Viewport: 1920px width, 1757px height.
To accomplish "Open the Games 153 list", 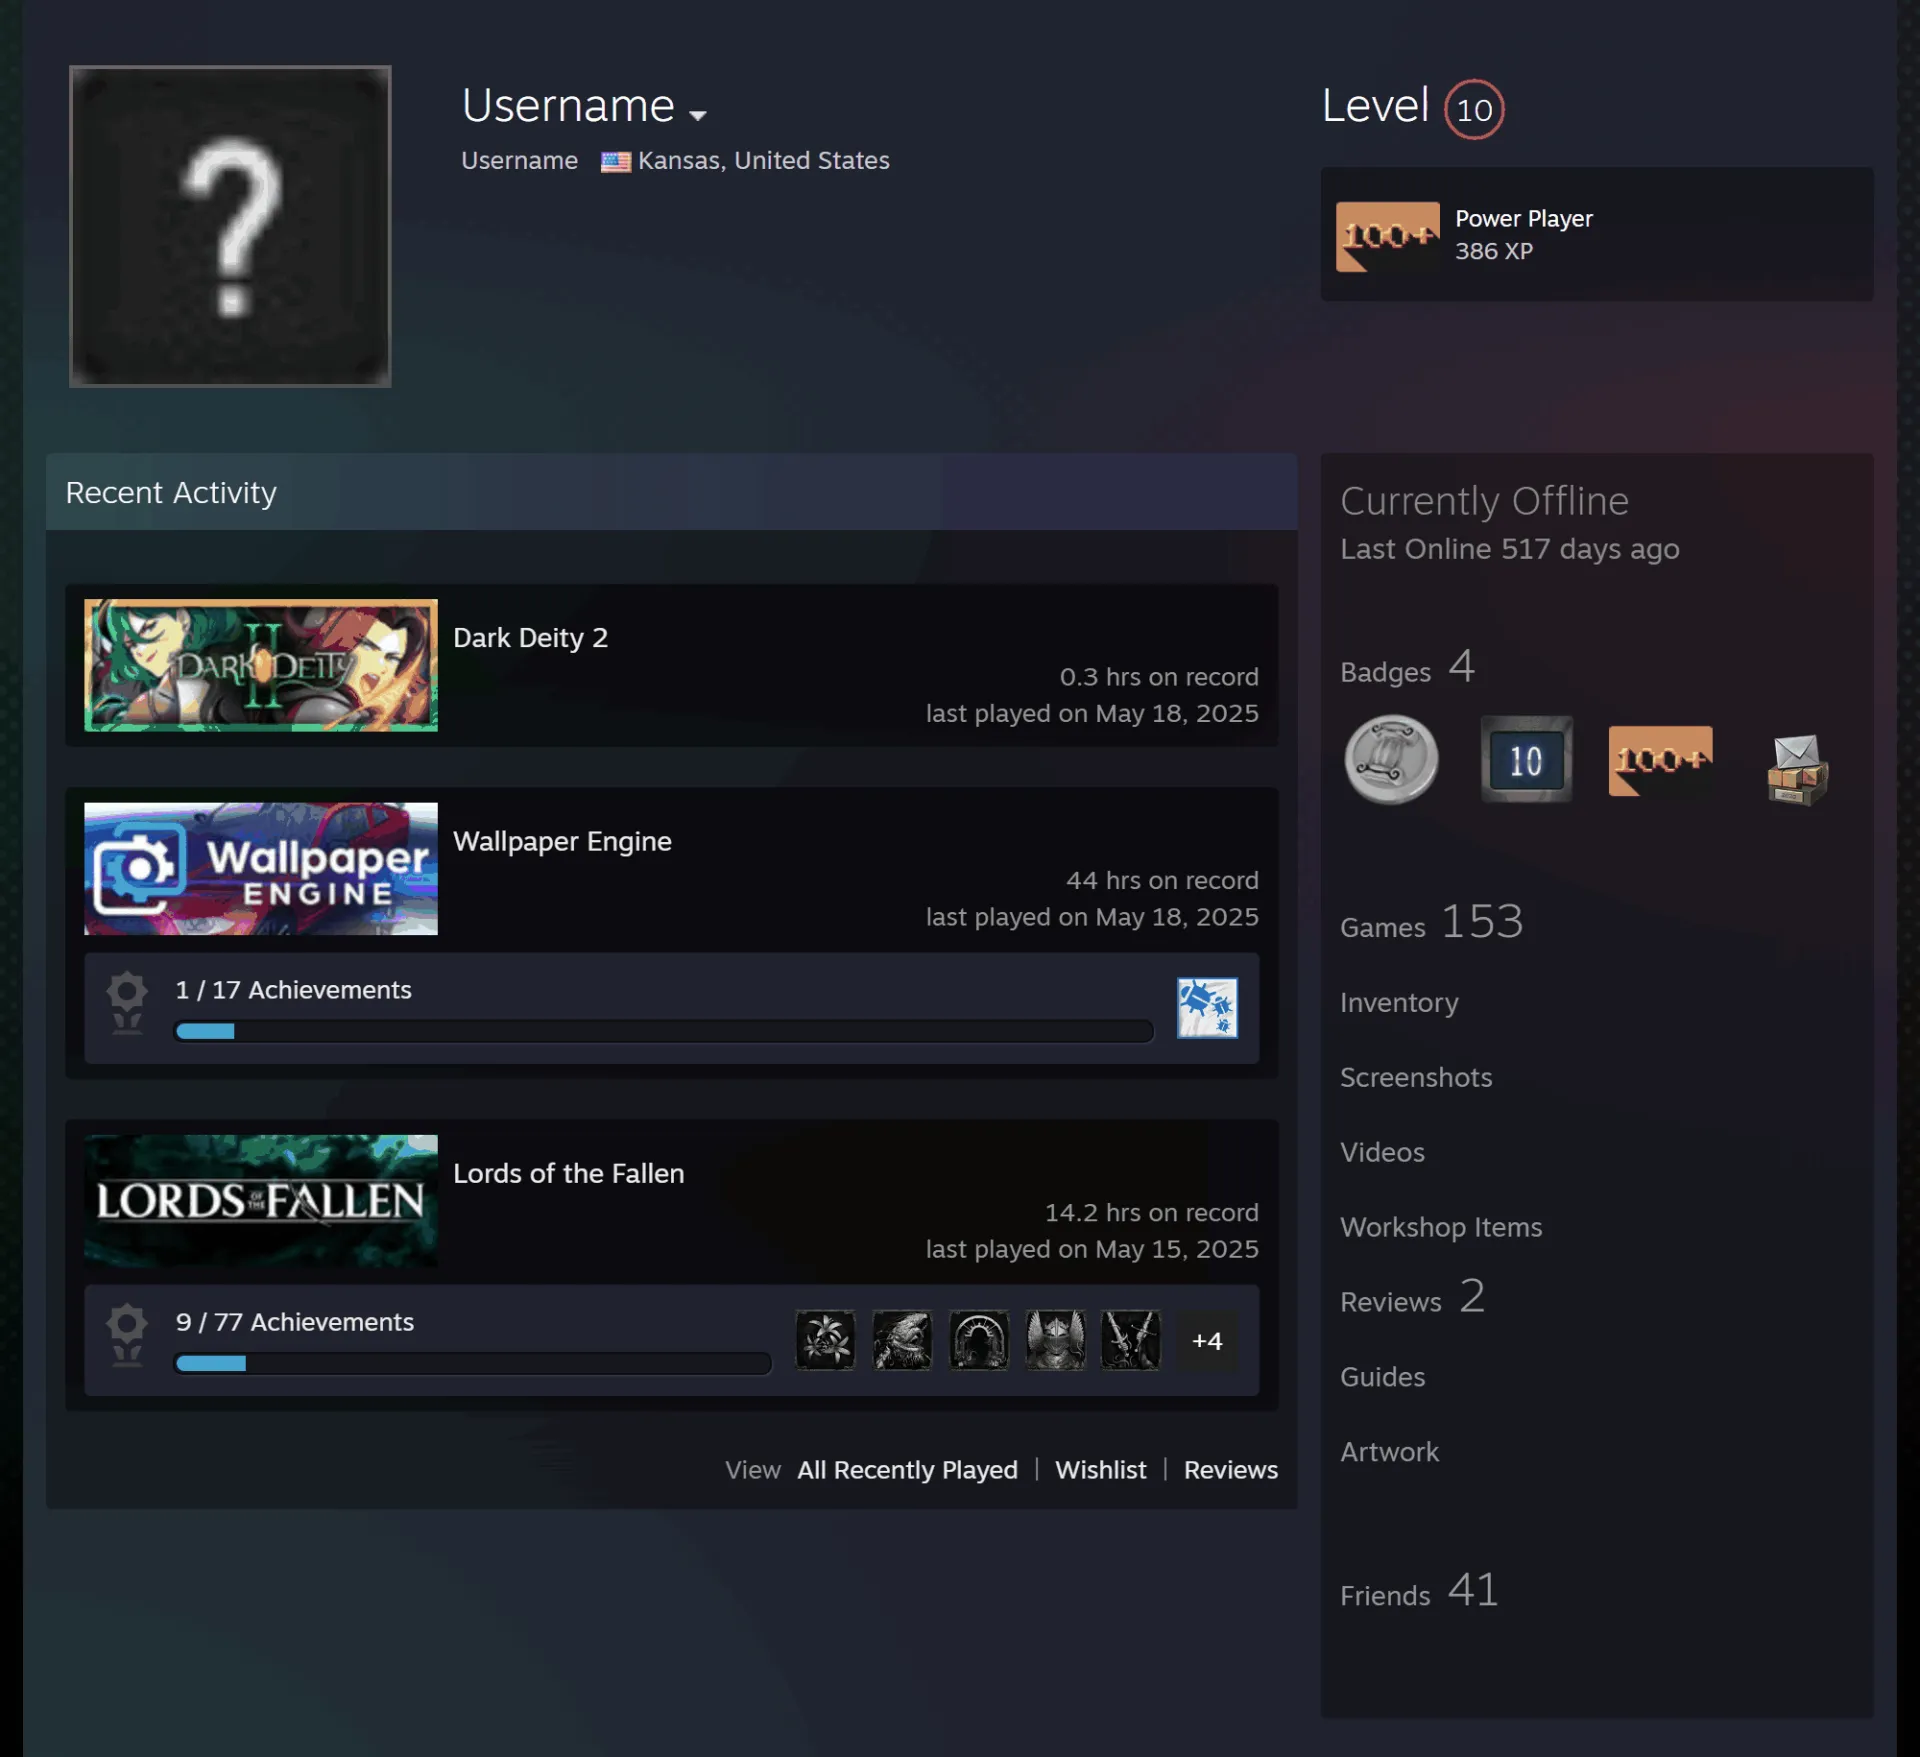I will tap(1432, 922).
